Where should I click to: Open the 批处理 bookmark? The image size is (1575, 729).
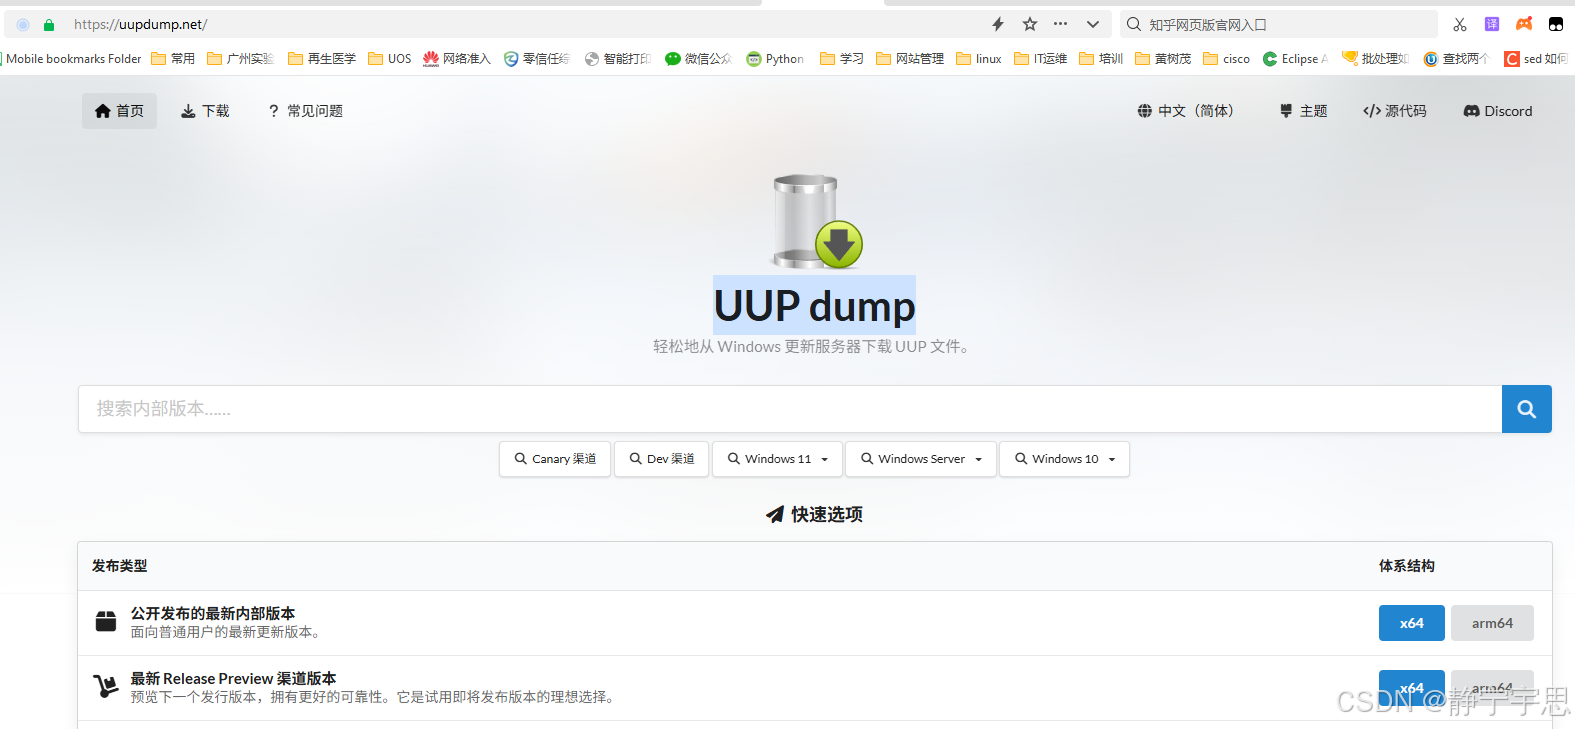(1376, 59)
